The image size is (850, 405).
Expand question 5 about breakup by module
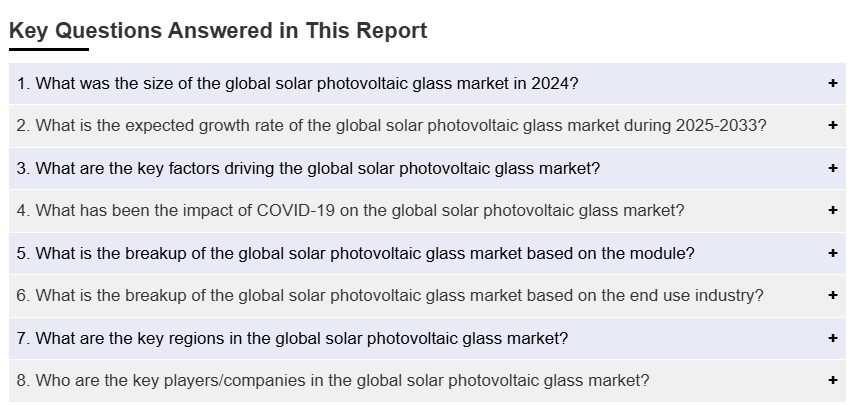tap(355, 253)
